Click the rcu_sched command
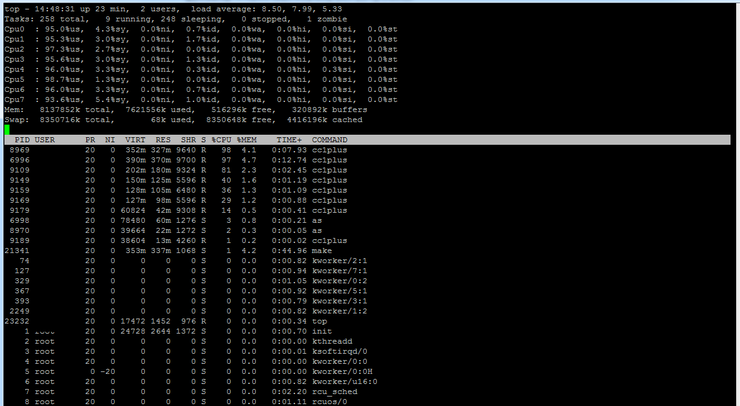 point(335,392)
